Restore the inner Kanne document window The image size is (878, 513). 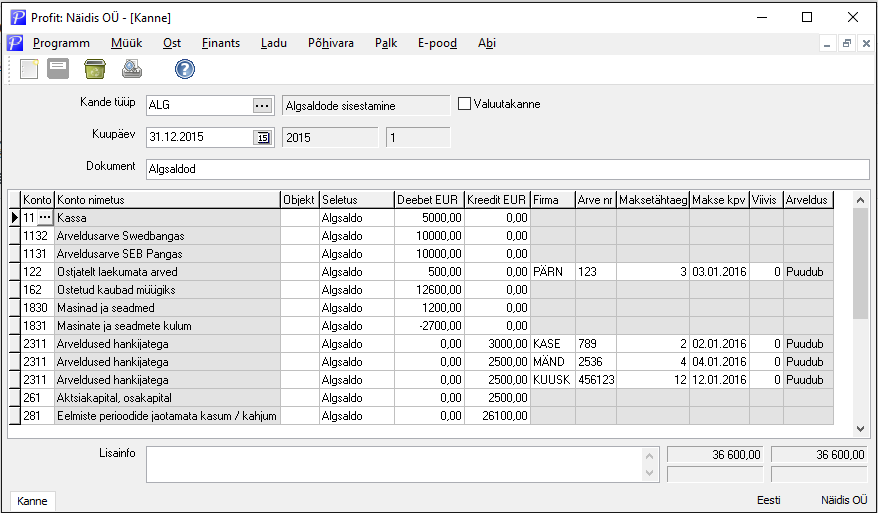pyautogui.click(x=847, y=43)
